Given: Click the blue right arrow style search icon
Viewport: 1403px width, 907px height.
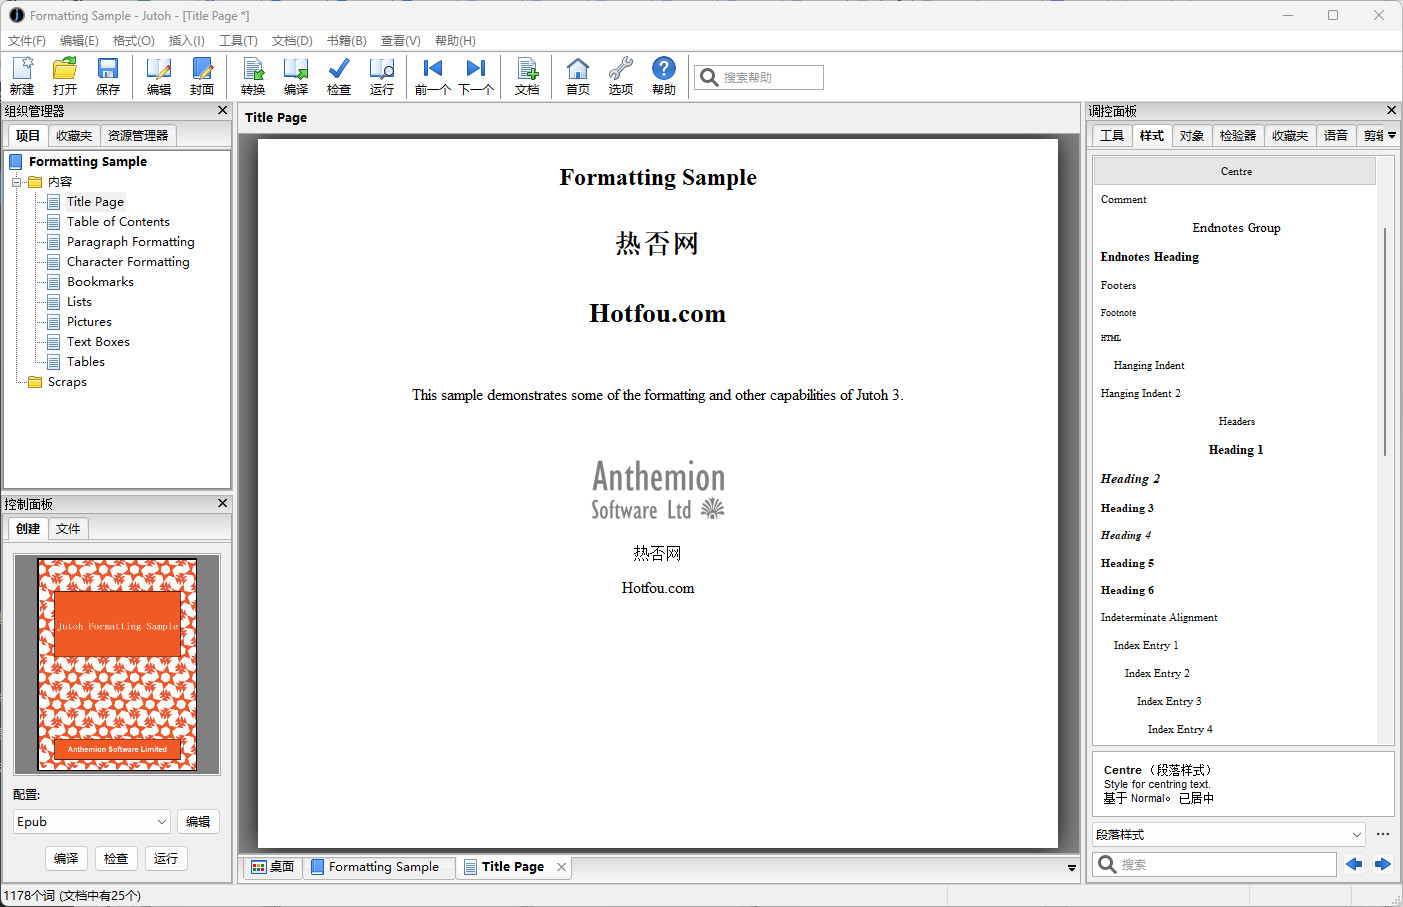Looking at the screenshot, I should (x=1383, y=864).
